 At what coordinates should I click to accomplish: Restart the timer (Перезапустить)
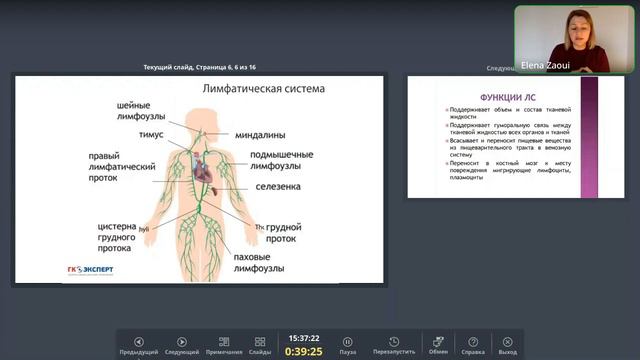tap(394, 346)
